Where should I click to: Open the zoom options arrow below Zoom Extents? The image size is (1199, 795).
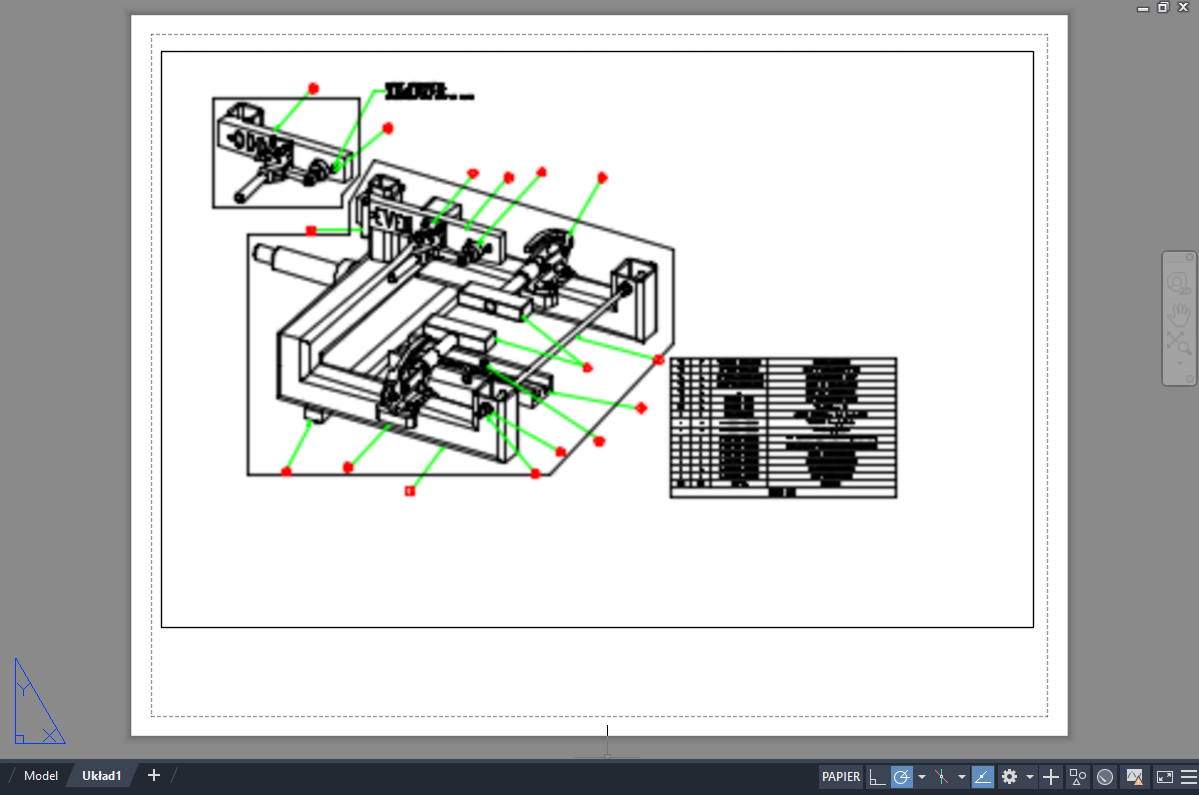tap(1179, 363)
